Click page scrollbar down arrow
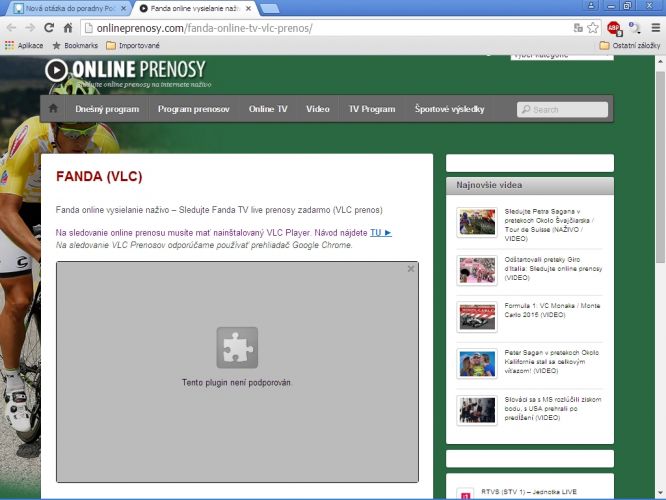Screen dimensions: 666x500 (660, 493)
